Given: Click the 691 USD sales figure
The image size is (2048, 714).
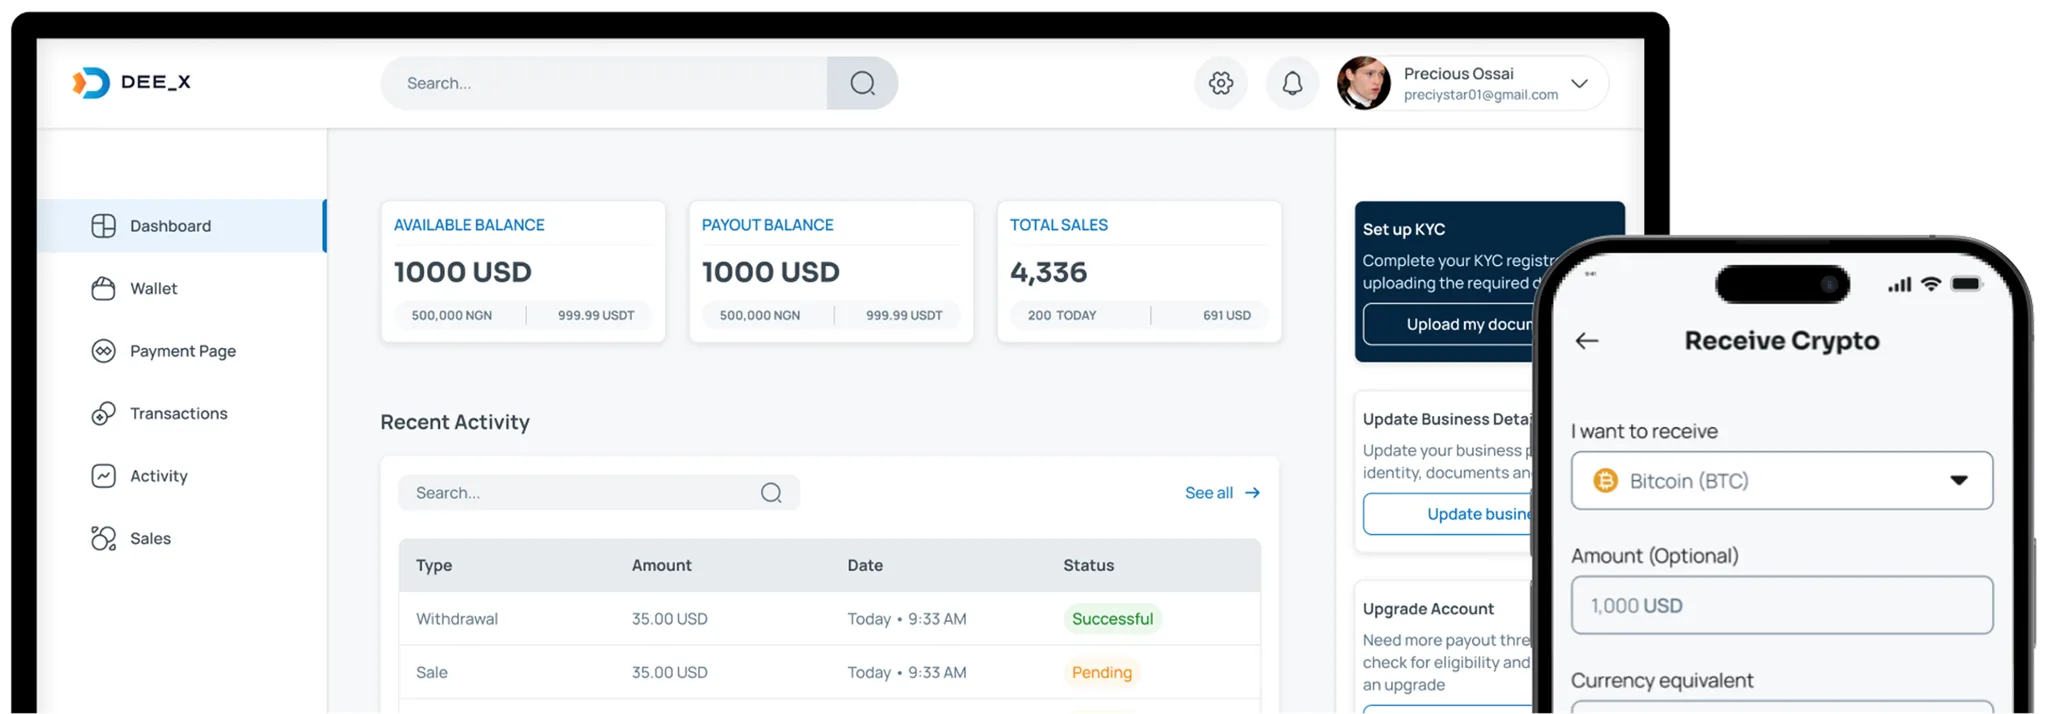Looking at the screenshot, I should [1227, 315].
